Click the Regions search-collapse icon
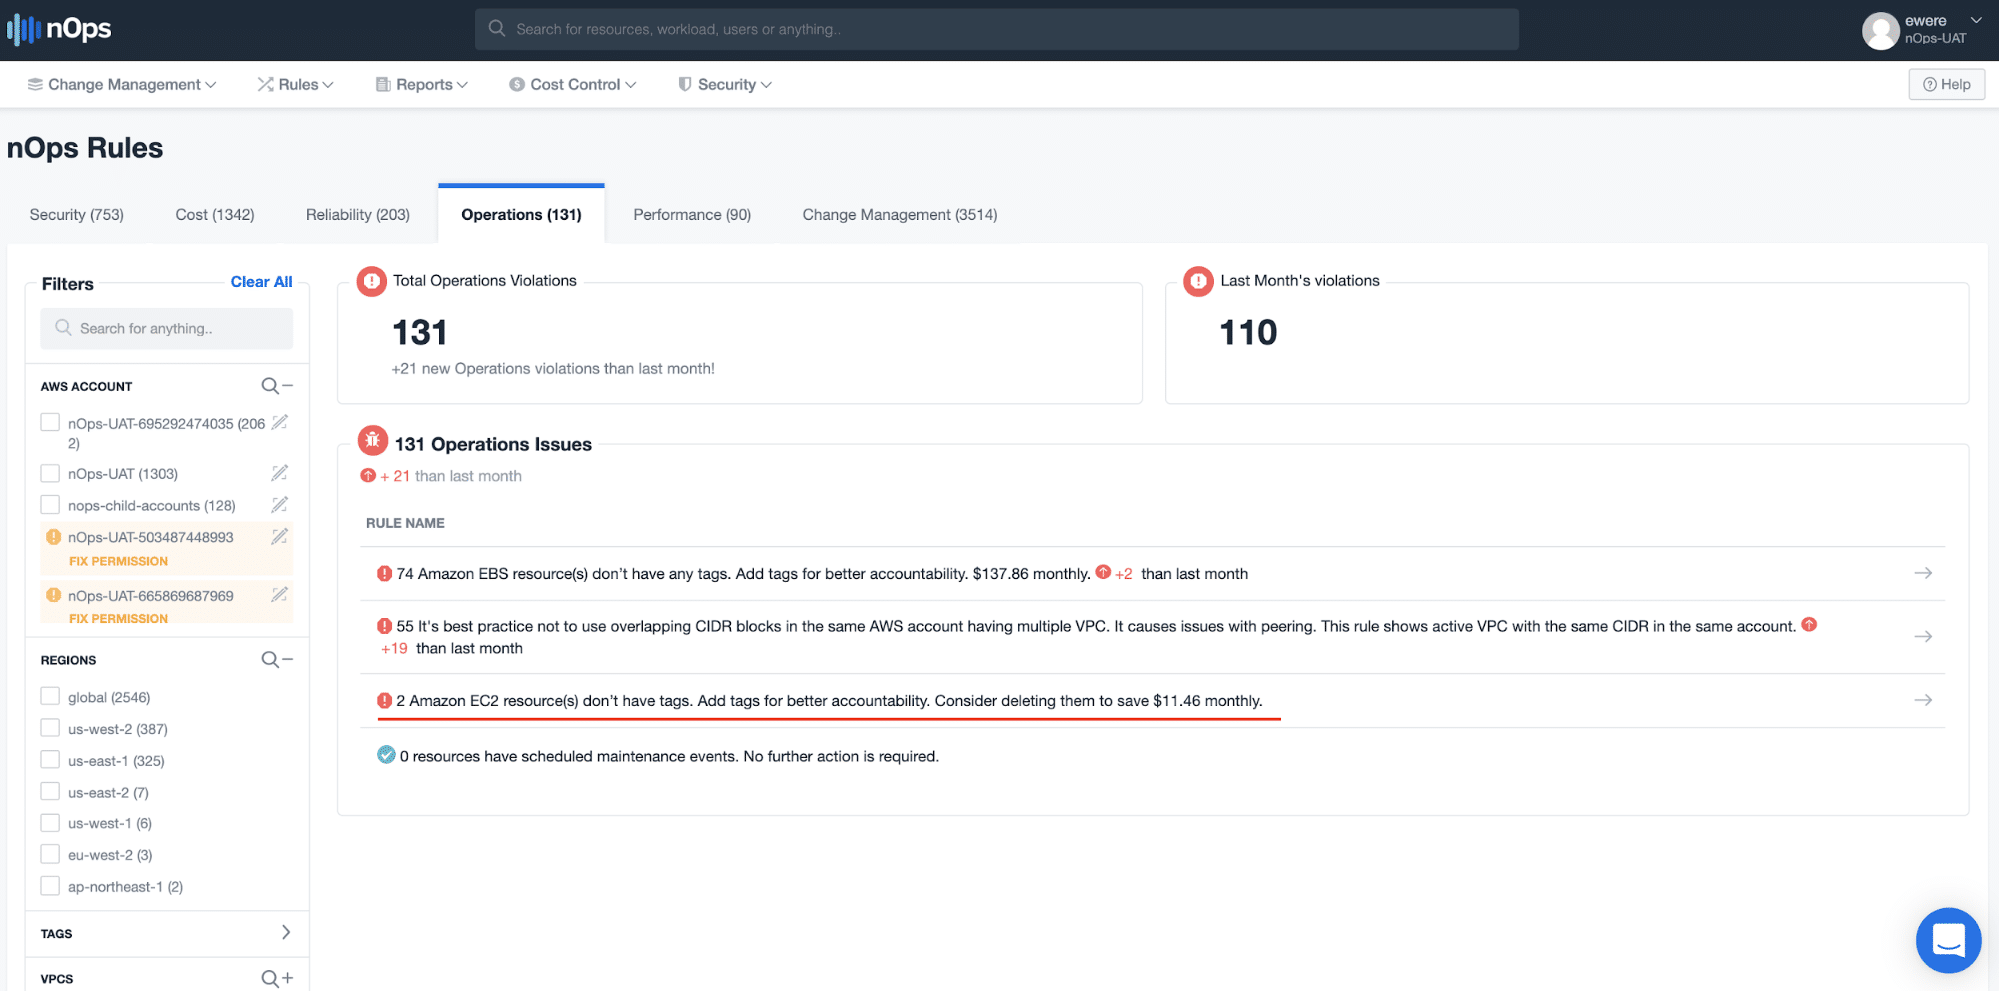The height and width of the screenshot is (991, 1999). 277,660
